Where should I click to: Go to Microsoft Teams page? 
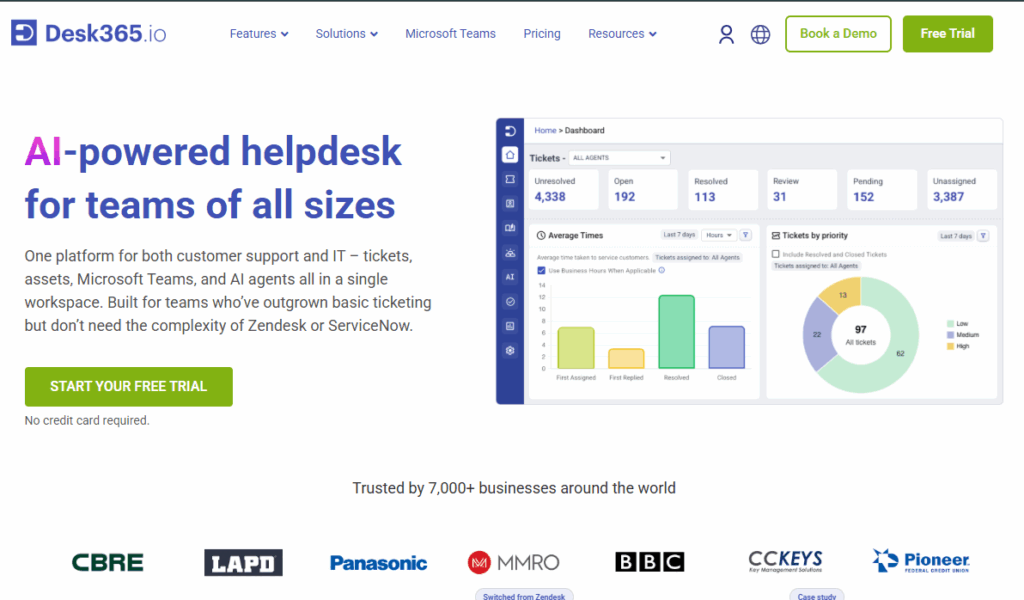[x=451, y=34]
